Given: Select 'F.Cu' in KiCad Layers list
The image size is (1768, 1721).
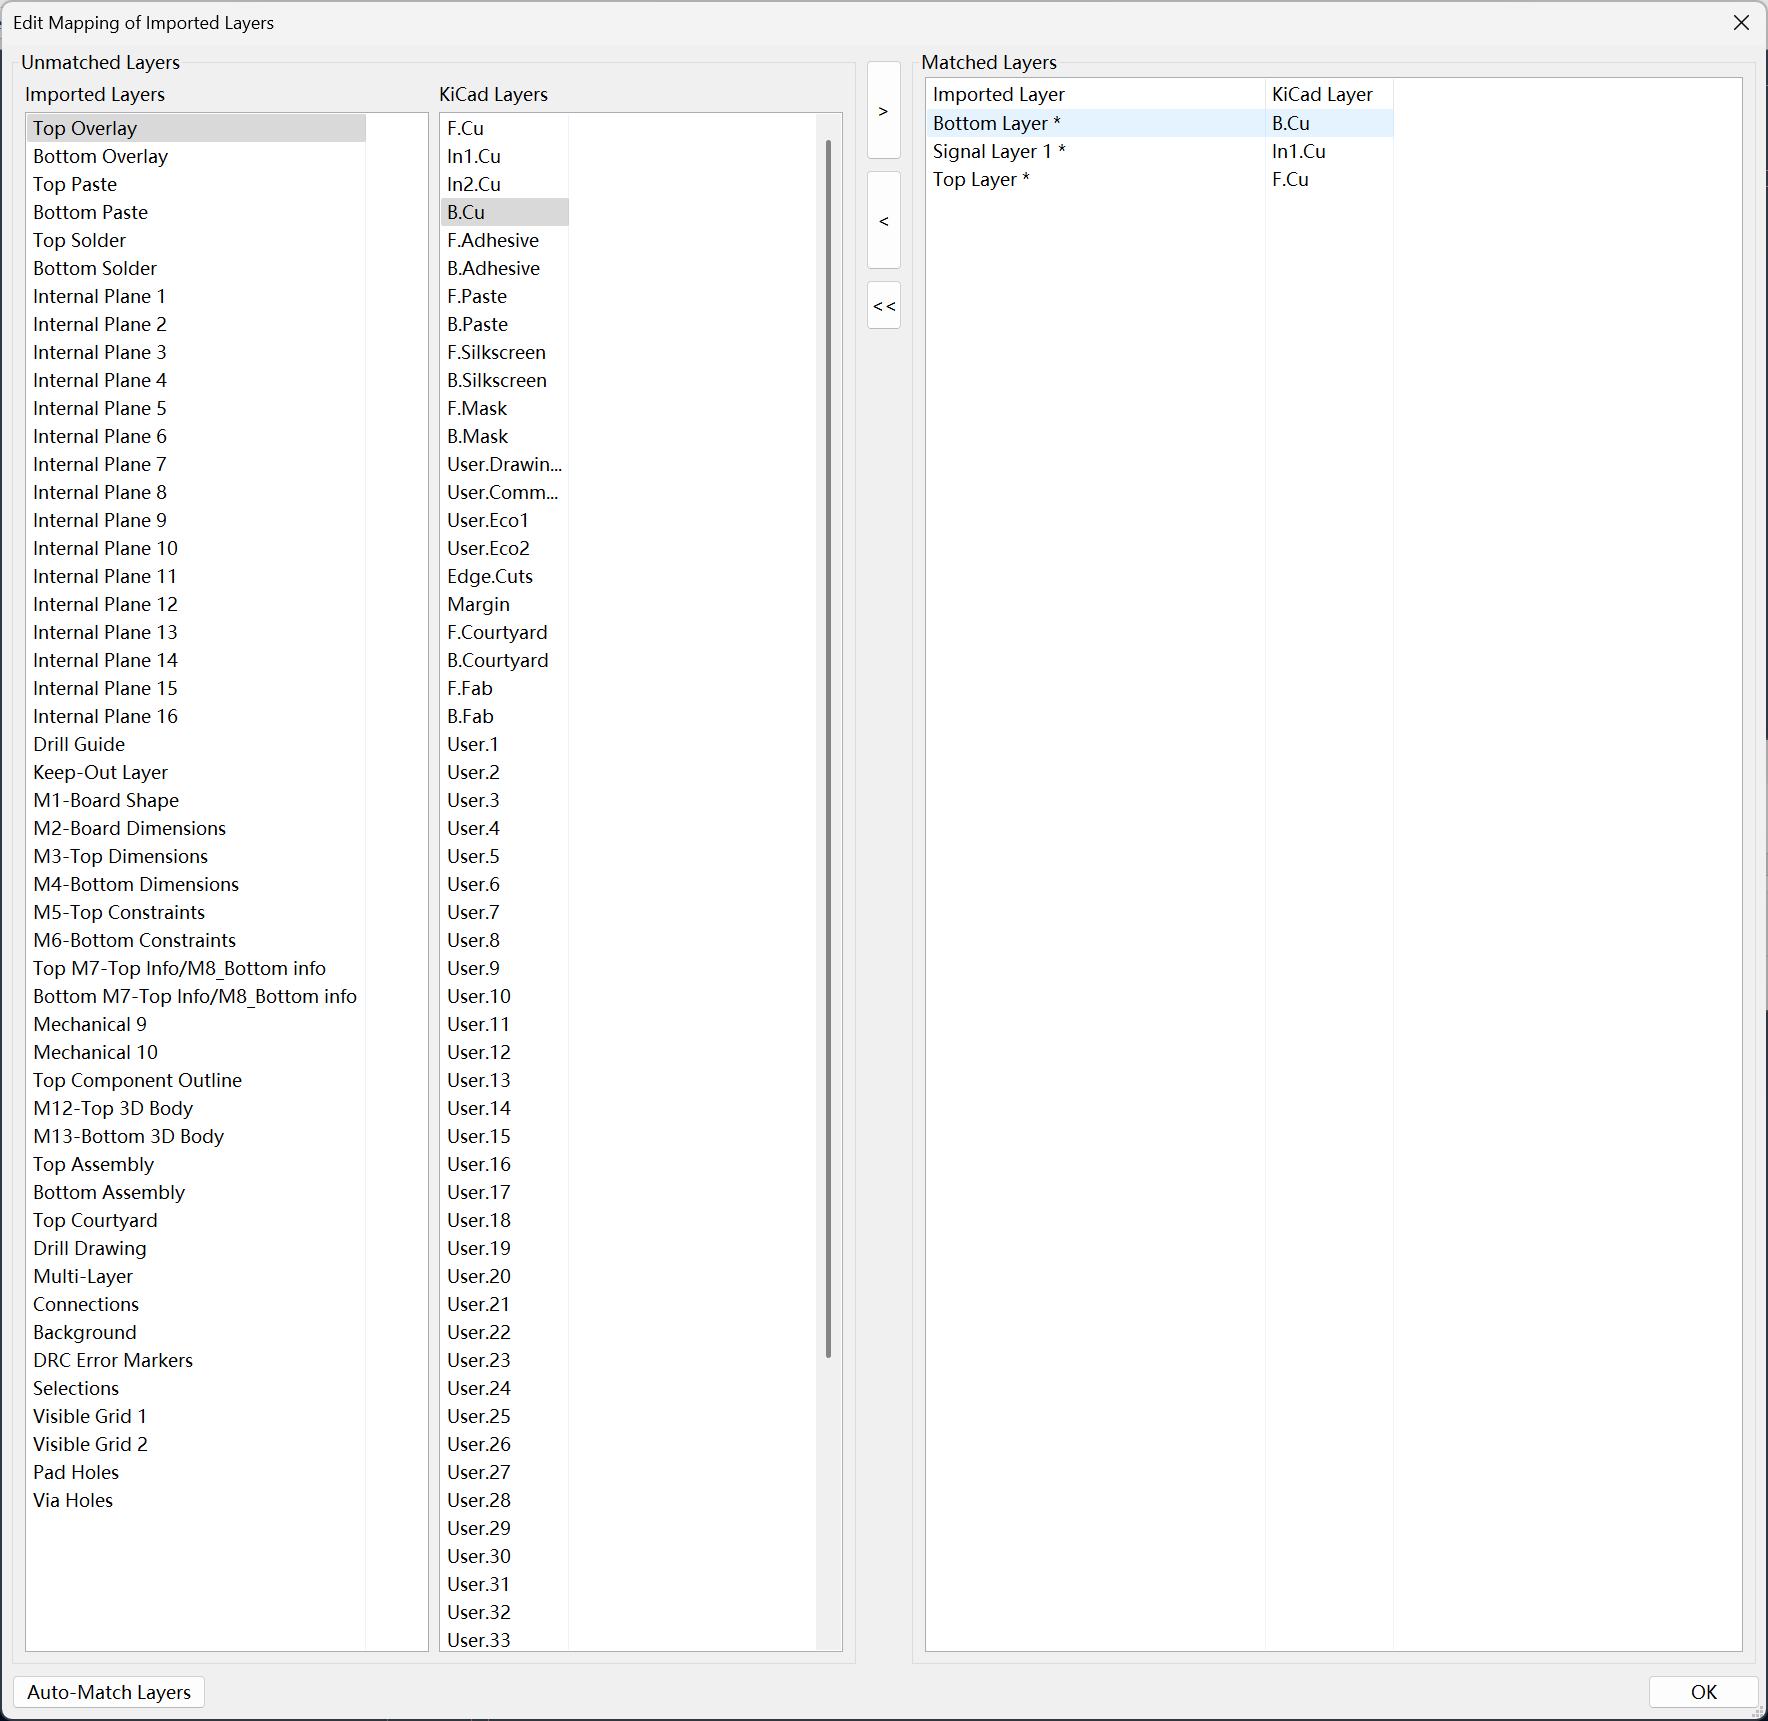Looking at the screenshot, I should pos(505,128).
